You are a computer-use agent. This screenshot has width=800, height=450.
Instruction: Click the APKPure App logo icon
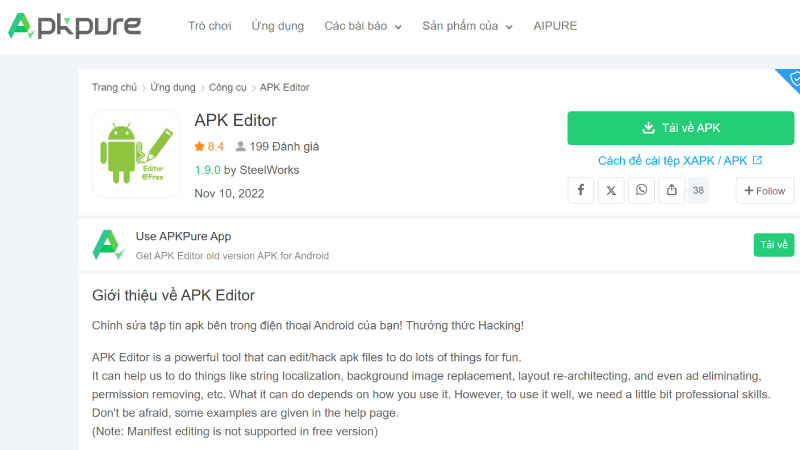click(108, 245)
